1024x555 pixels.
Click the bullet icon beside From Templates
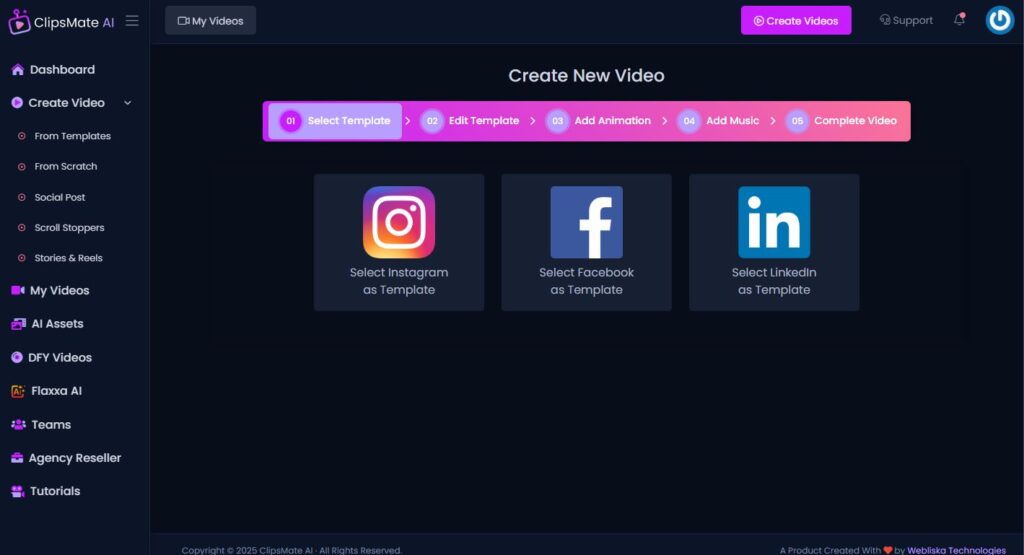[x=22, y=136]
